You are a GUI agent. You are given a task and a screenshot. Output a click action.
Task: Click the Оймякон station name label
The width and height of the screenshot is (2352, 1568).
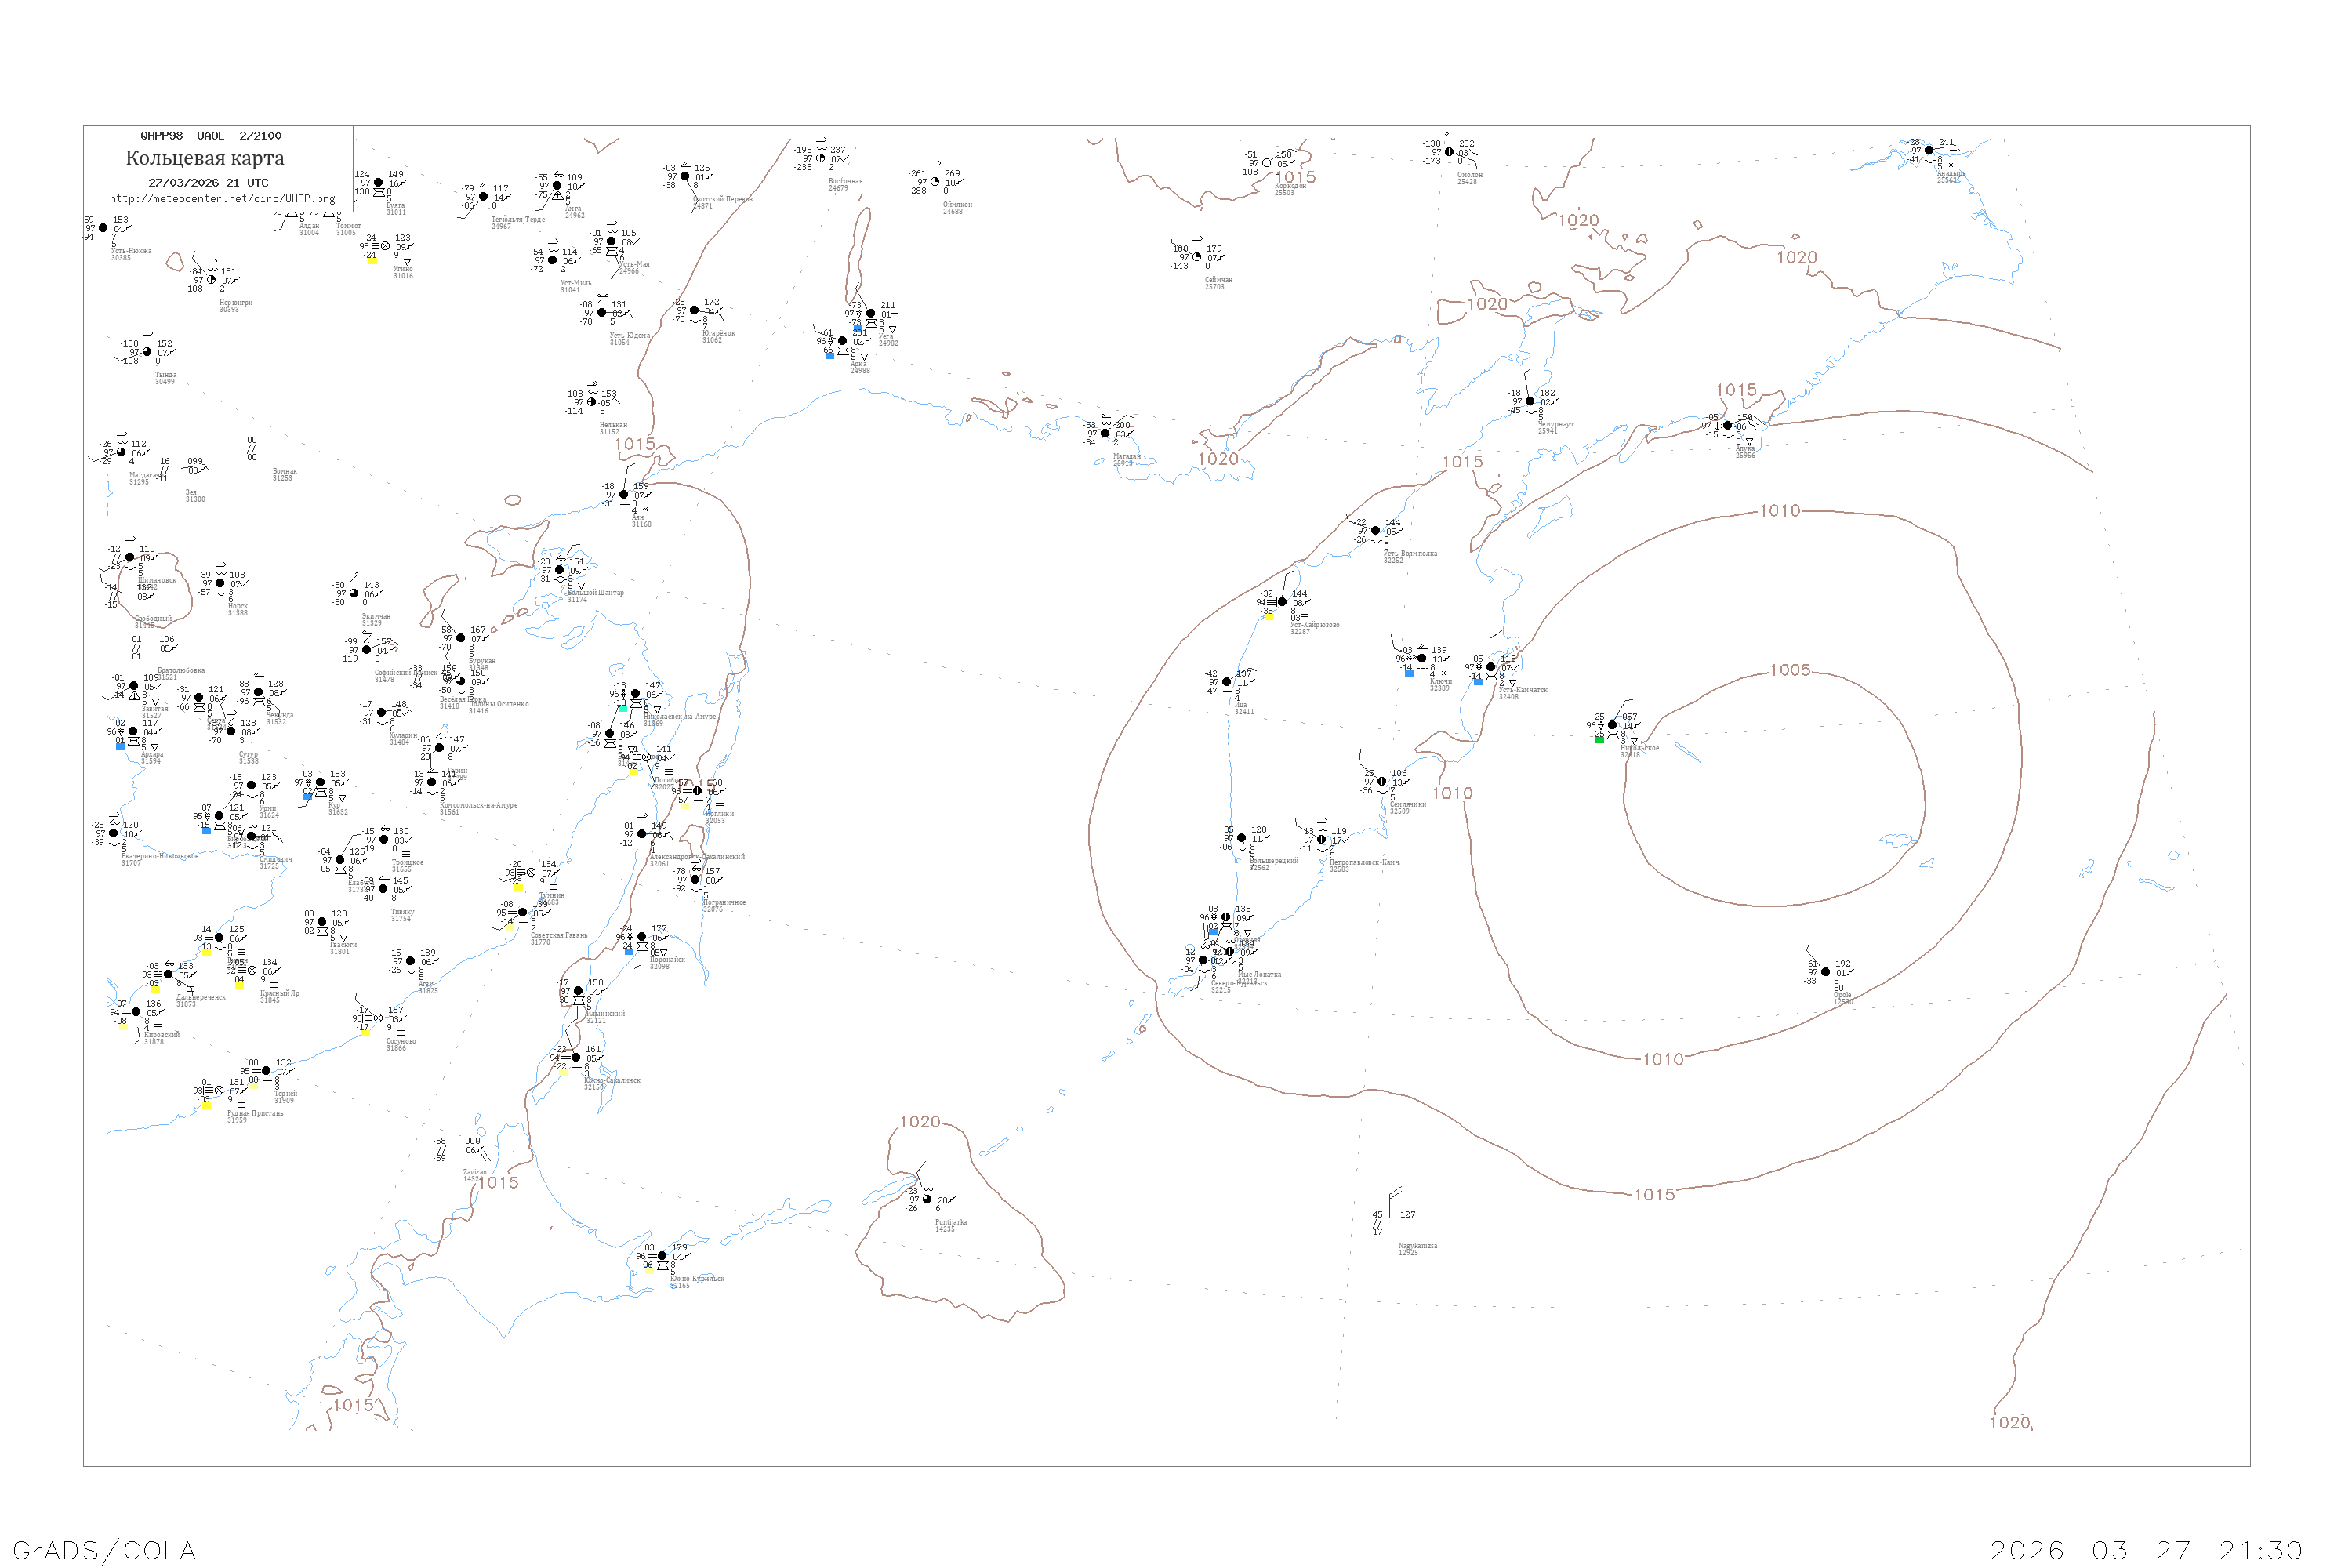[957, 205]
